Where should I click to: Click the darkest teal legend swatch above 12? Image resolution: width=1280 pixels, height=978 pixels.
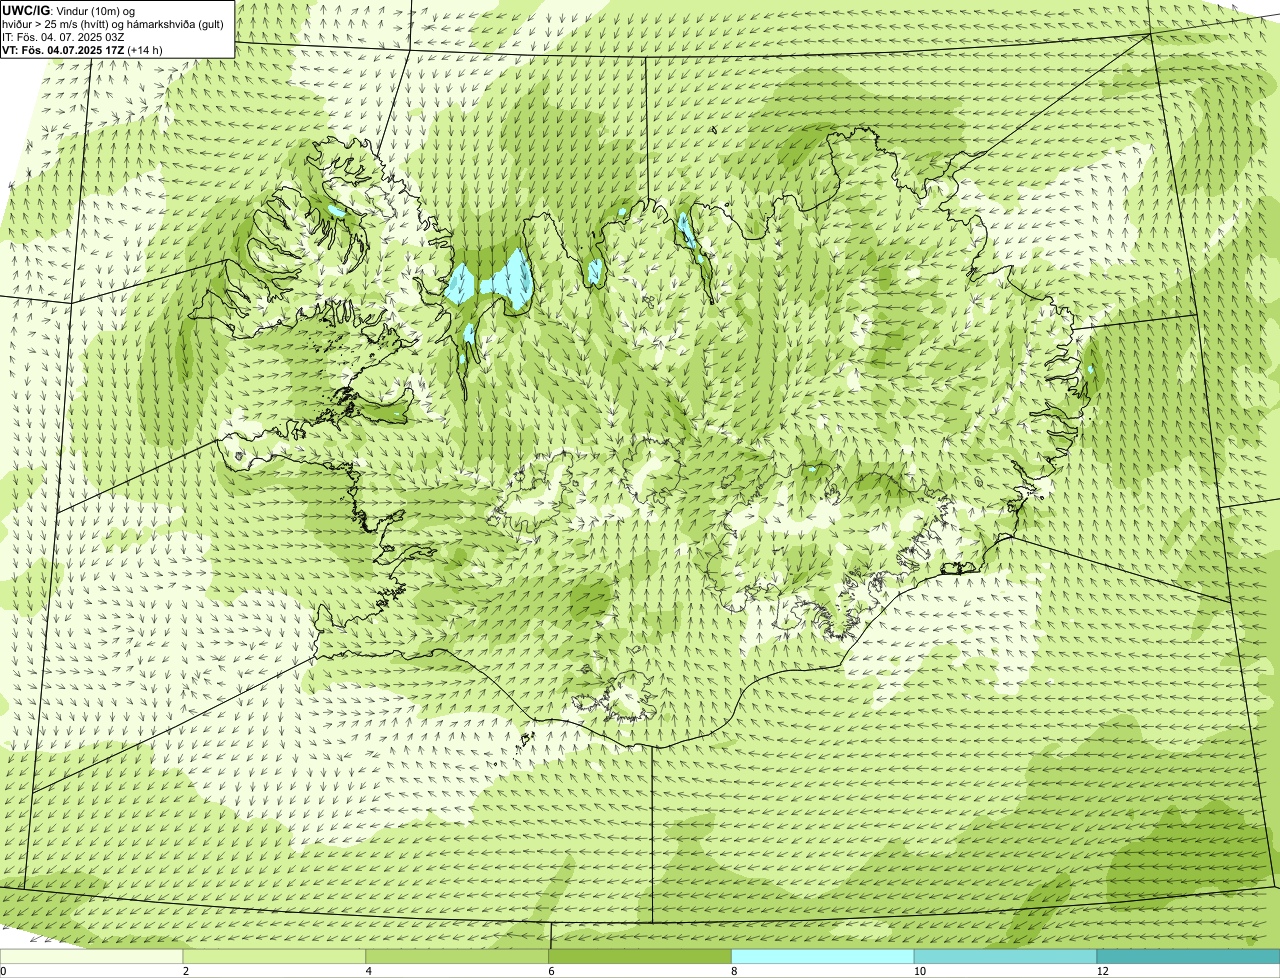click(x=1189, y=956)
